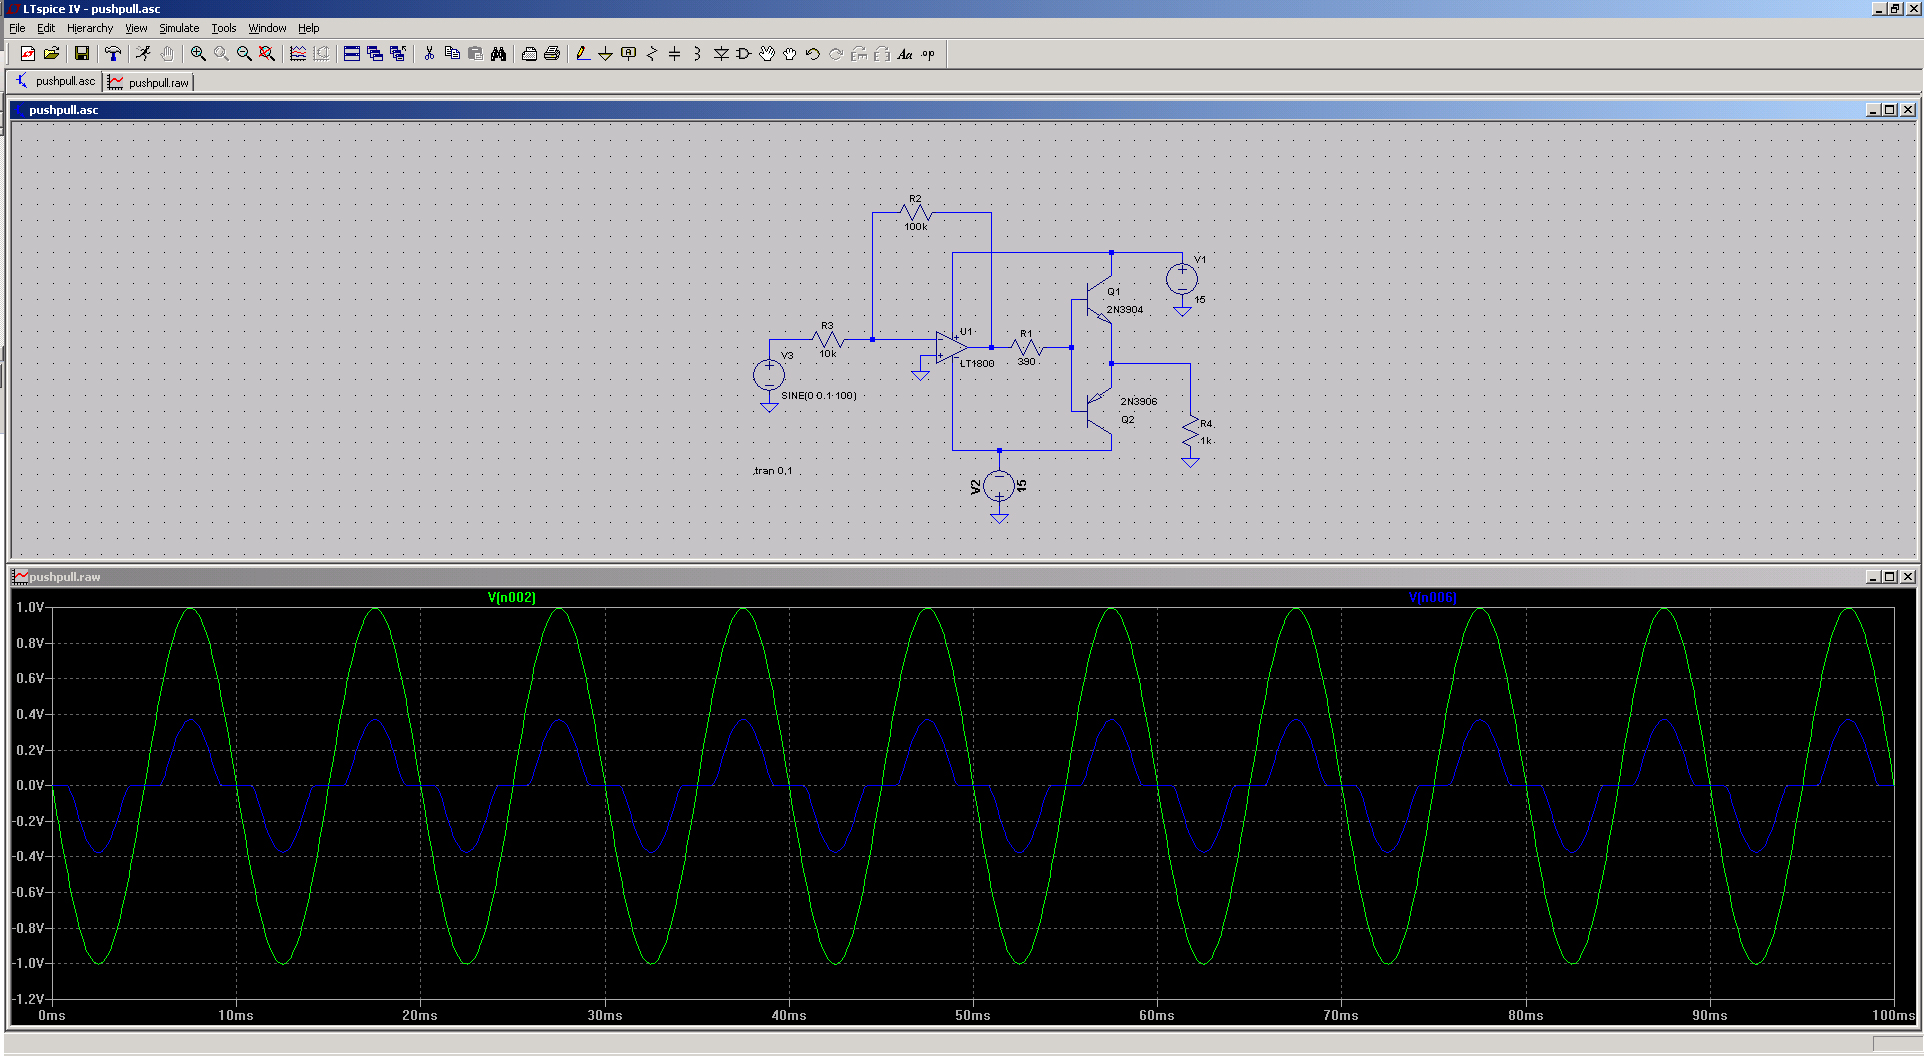
Task: Select the Q2 2N3906 transistor
Action: coord(1101,410)
